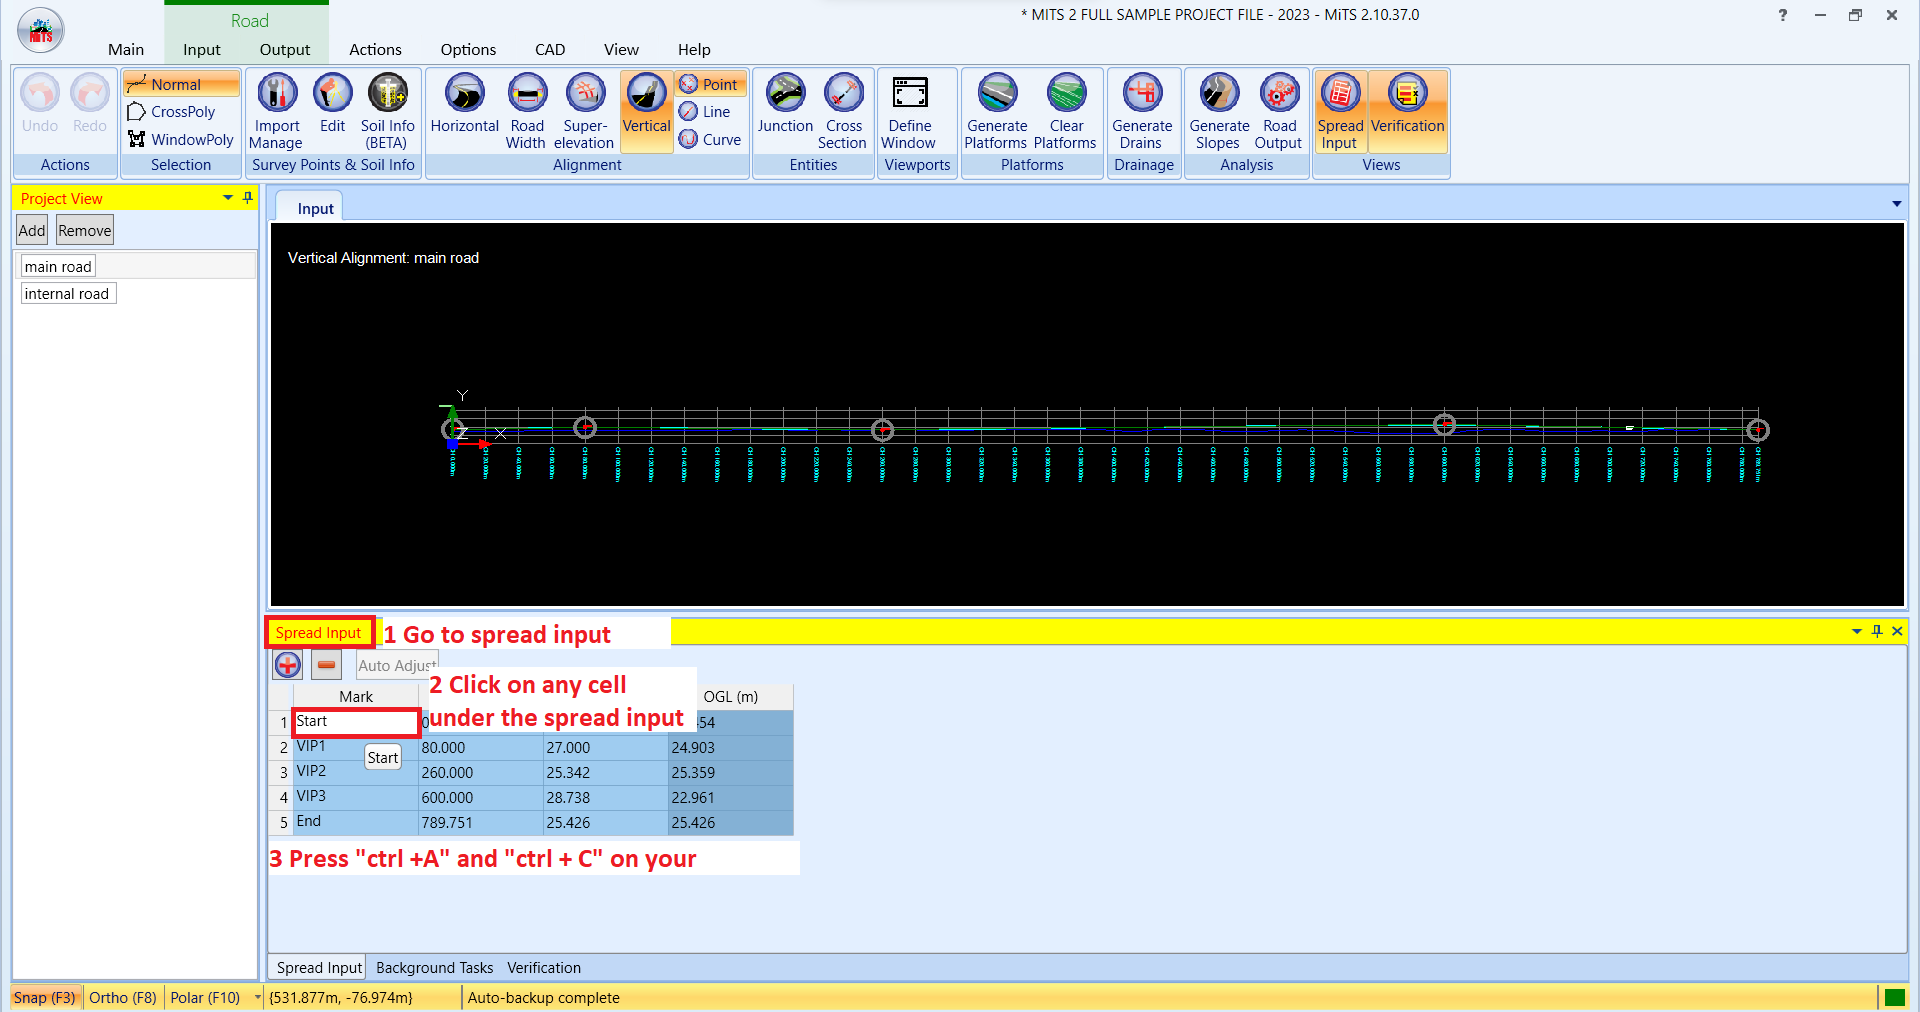The width and height of the screenshot is (1920, 1012).
Task: Open Generate Drains in the Drainage group
Action: [x=1142, y=110]
